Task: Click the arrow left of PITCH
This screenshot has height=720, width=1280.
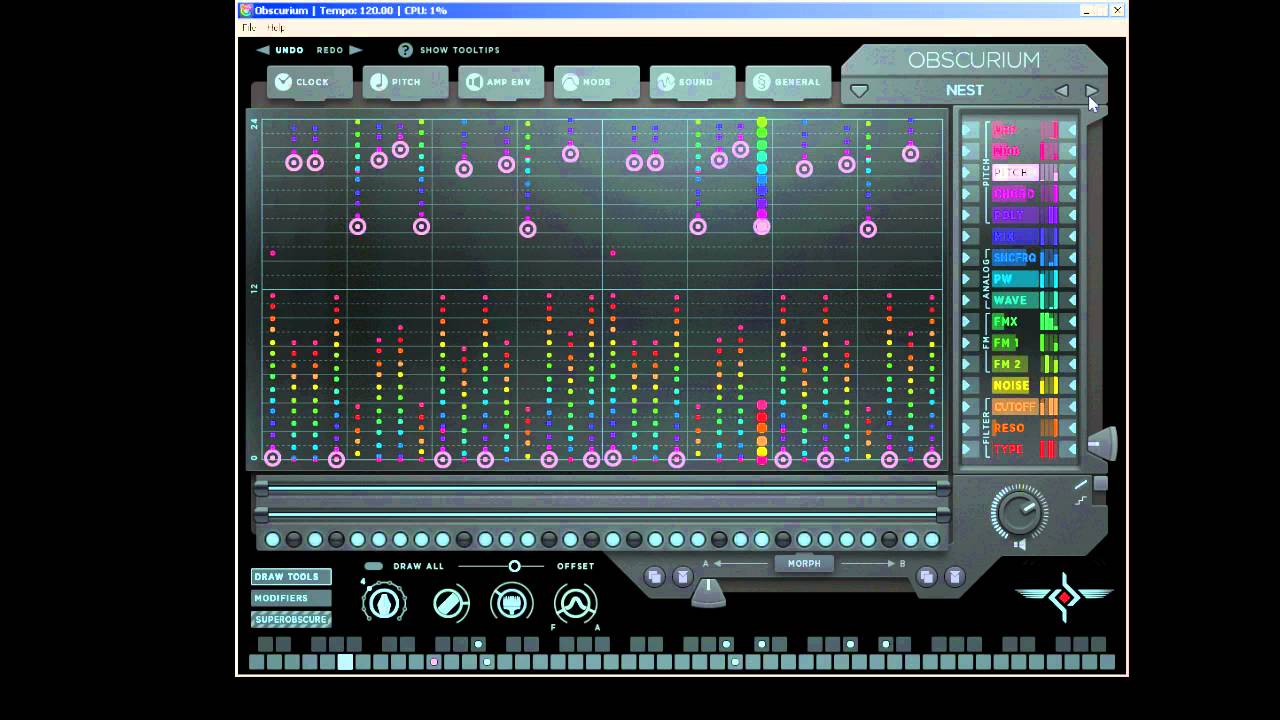Action: tap(969, 172)
